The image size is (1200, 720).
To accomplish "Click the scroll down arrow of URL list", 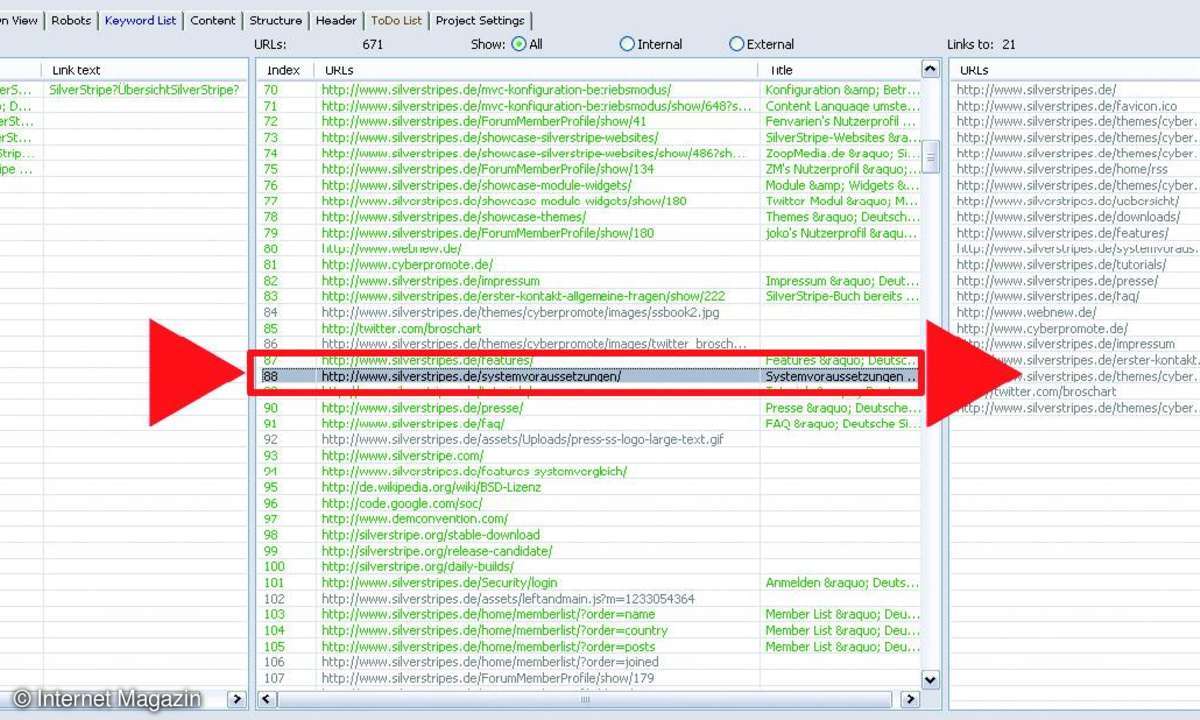I will point(930,679).
